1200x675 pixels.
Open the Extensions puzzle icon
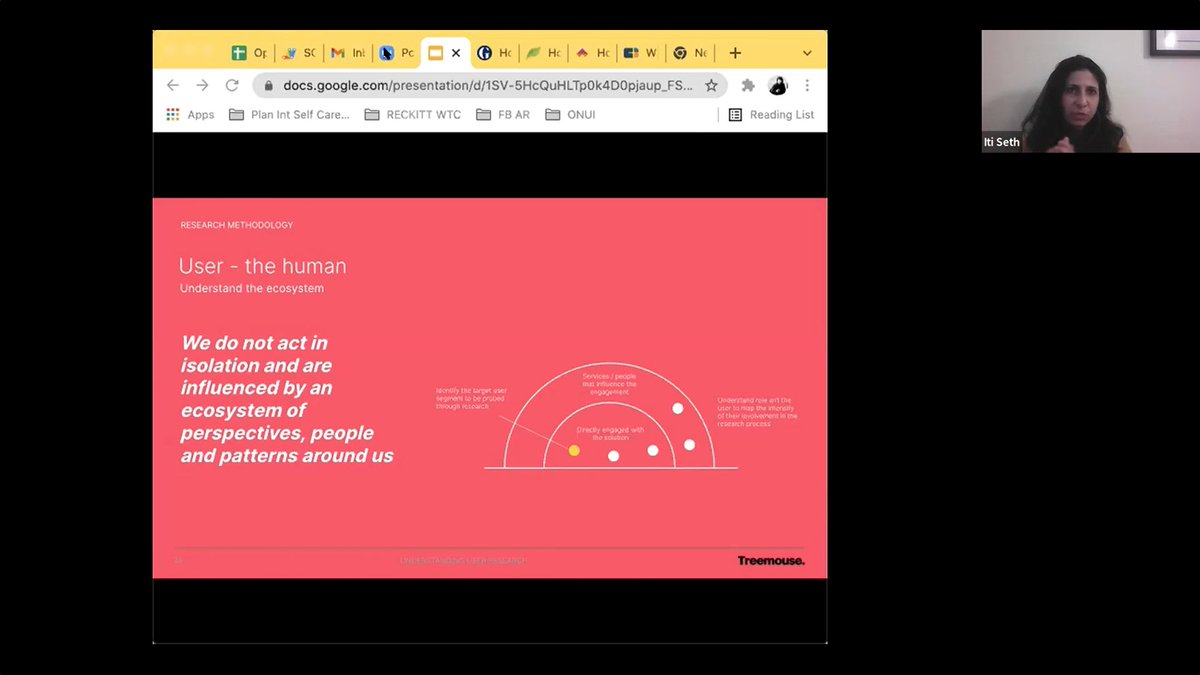748,85
